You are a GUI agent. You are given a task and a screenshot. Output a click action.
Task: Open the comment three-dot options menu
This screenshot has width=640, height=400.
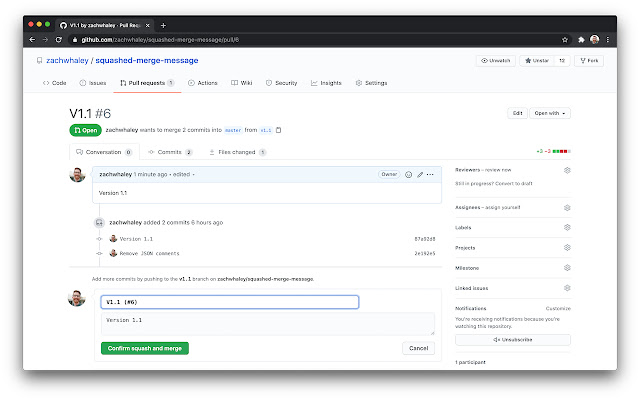(430, 175)
